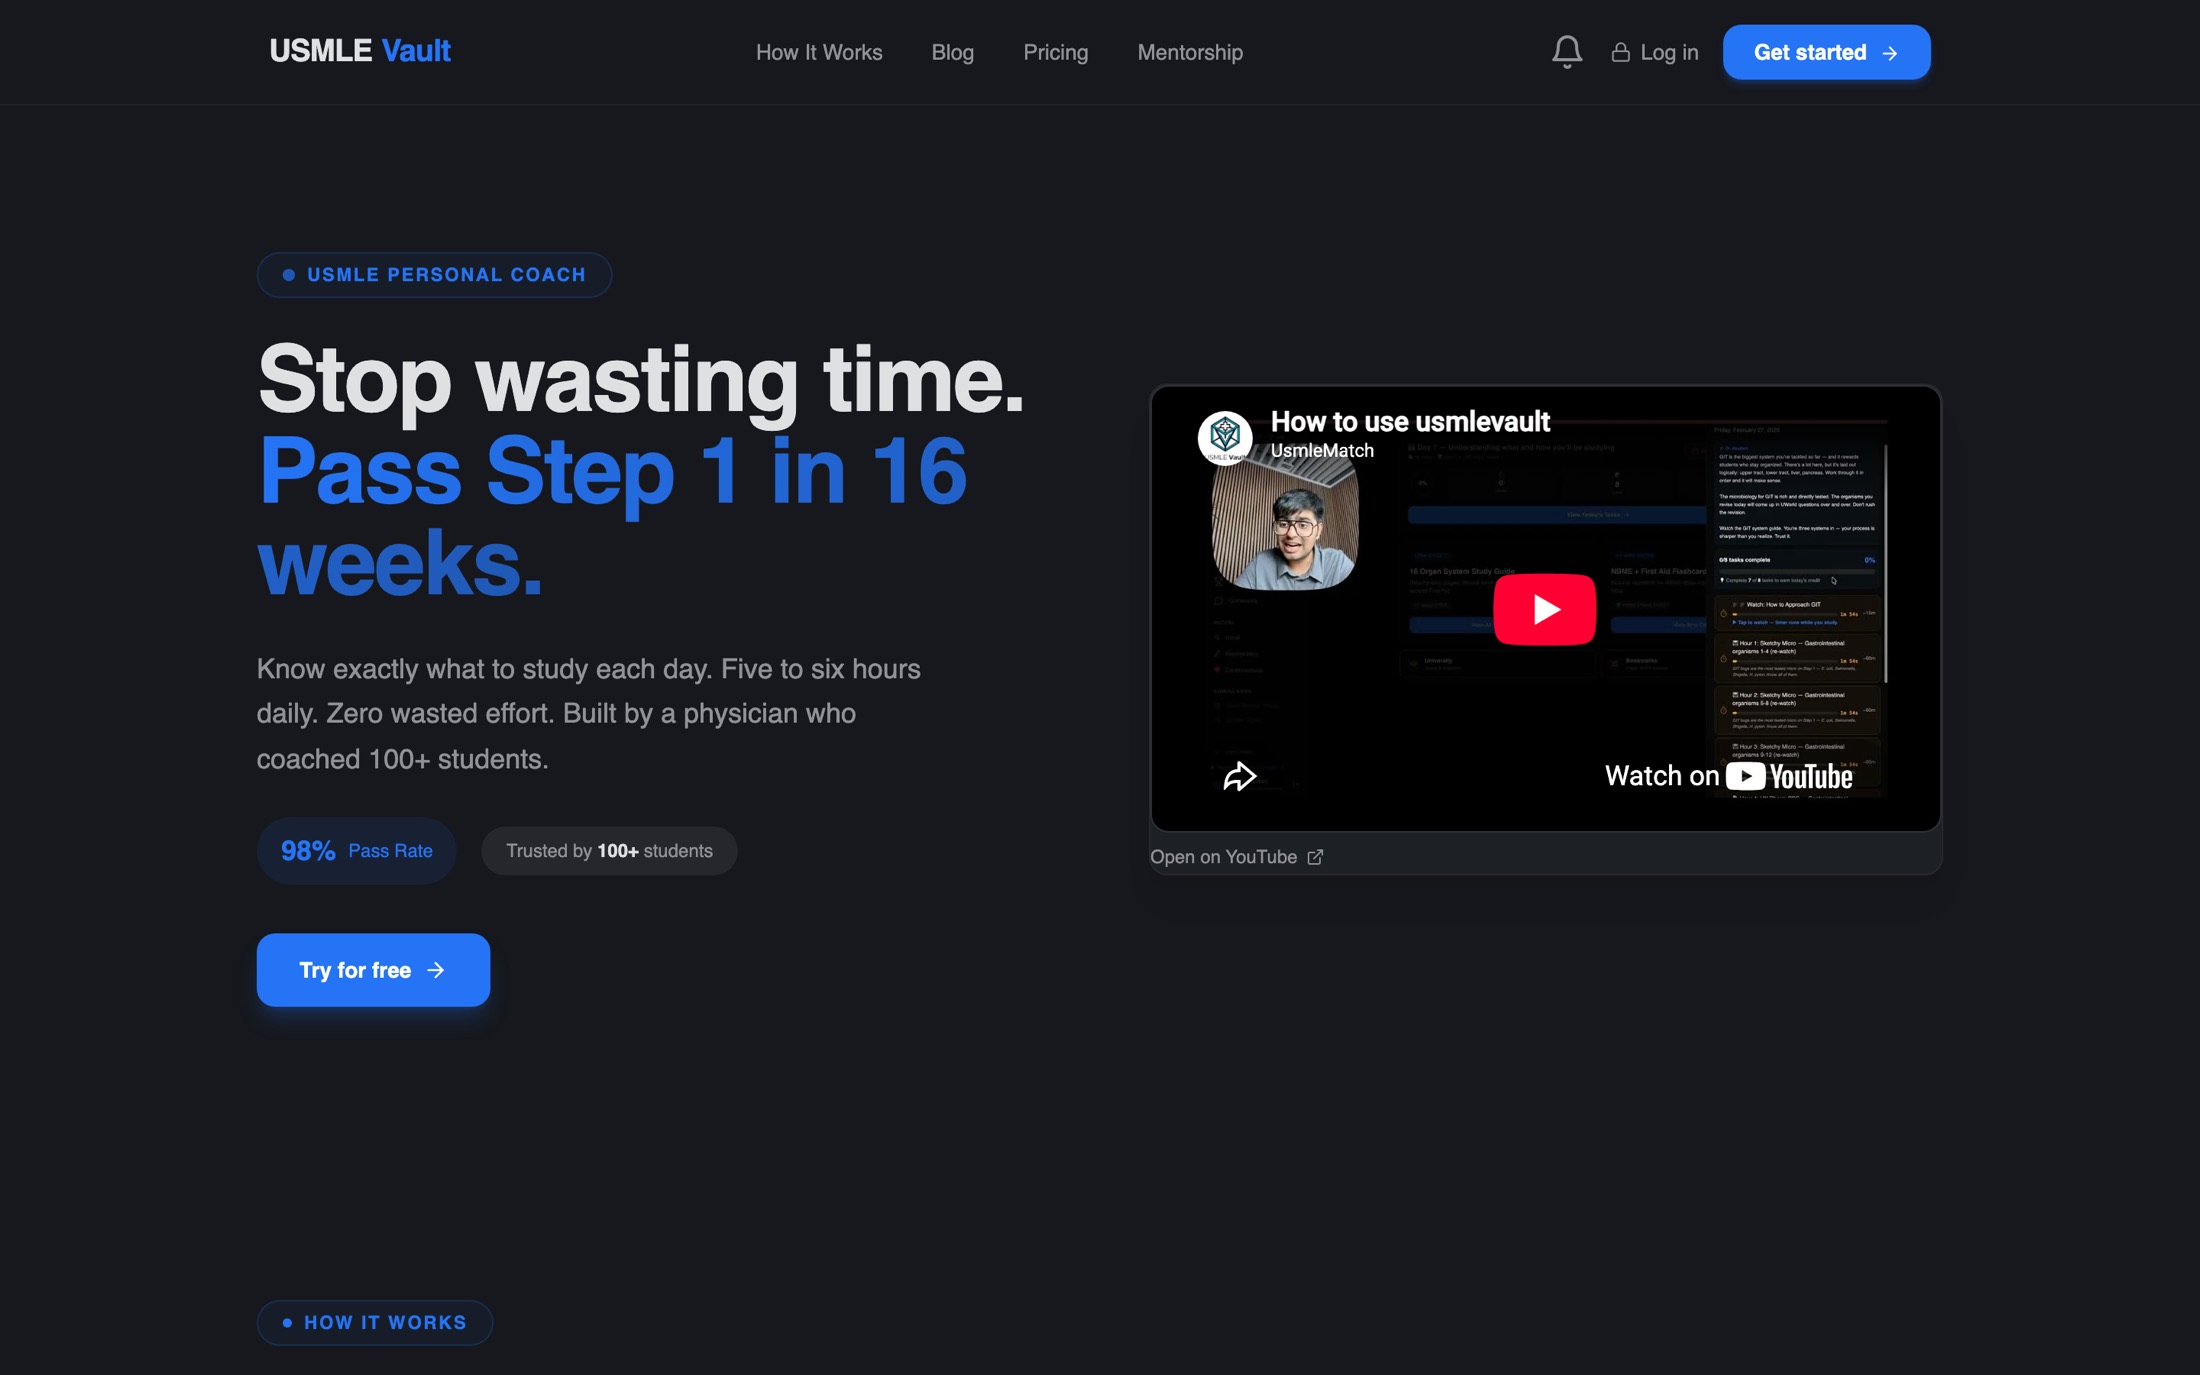Click the 98% Pass Rate badge
Viewport: 2200px width, 1375px height.
click(357, 851)
